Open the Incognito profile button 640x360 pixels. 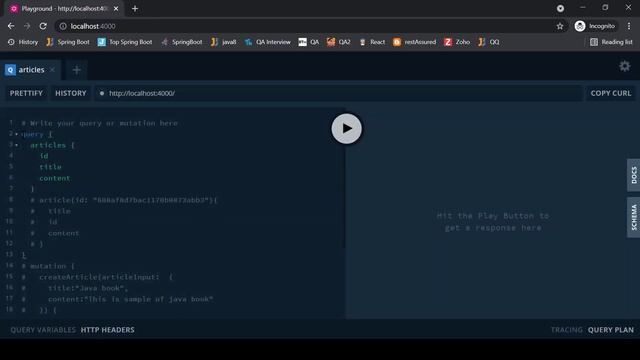pyautogui.click(x=595, y=26)
